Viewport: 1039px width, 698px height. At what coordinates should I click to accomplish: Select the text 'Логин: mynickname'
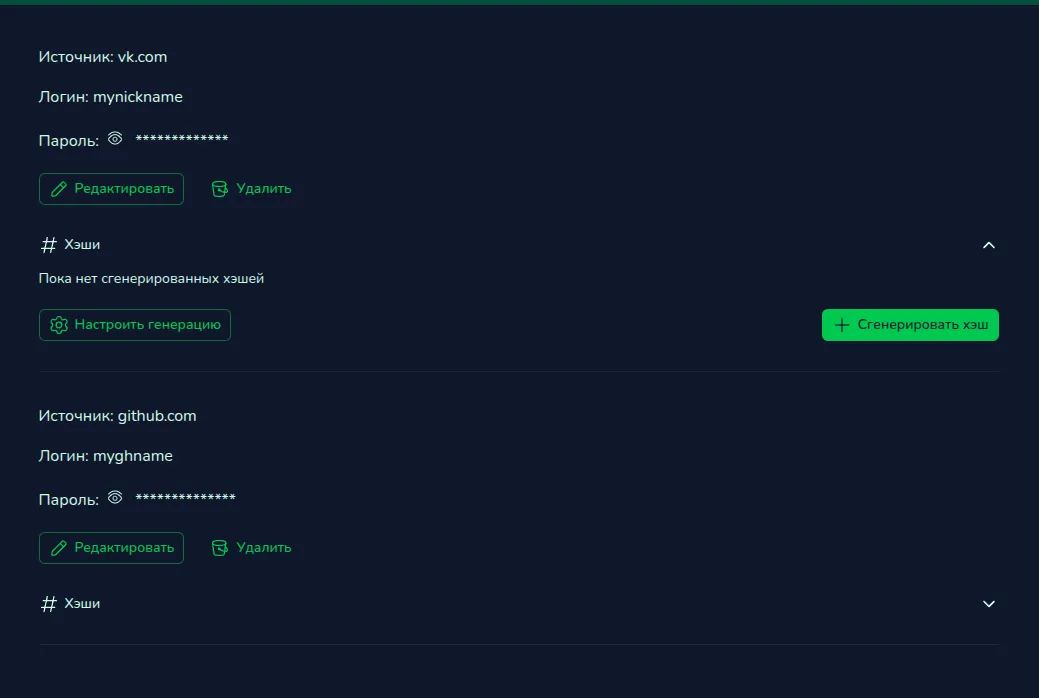click(111, 97)
